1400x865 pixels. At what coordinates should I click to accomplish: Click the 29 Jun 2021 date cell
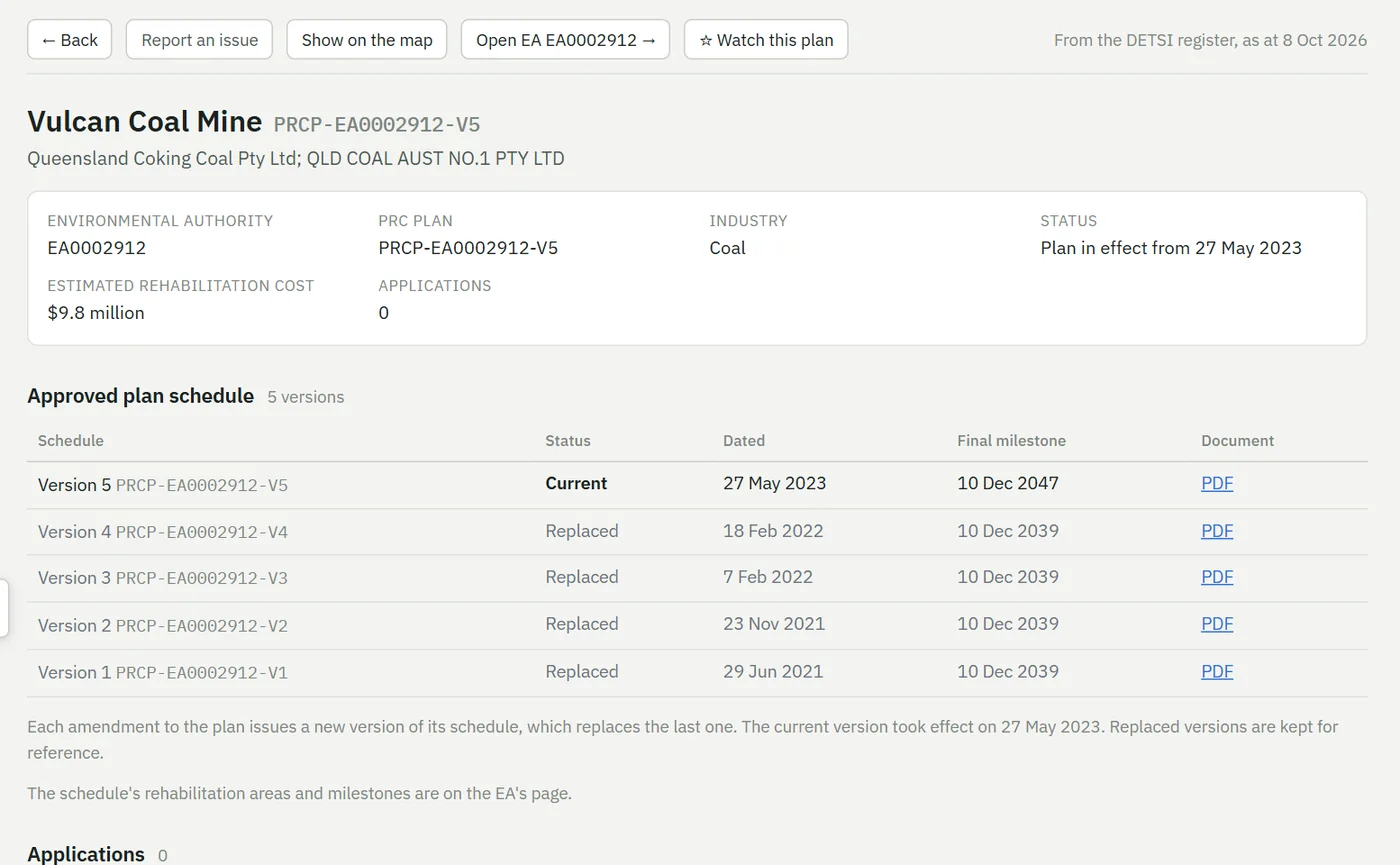tap(773, 672)
